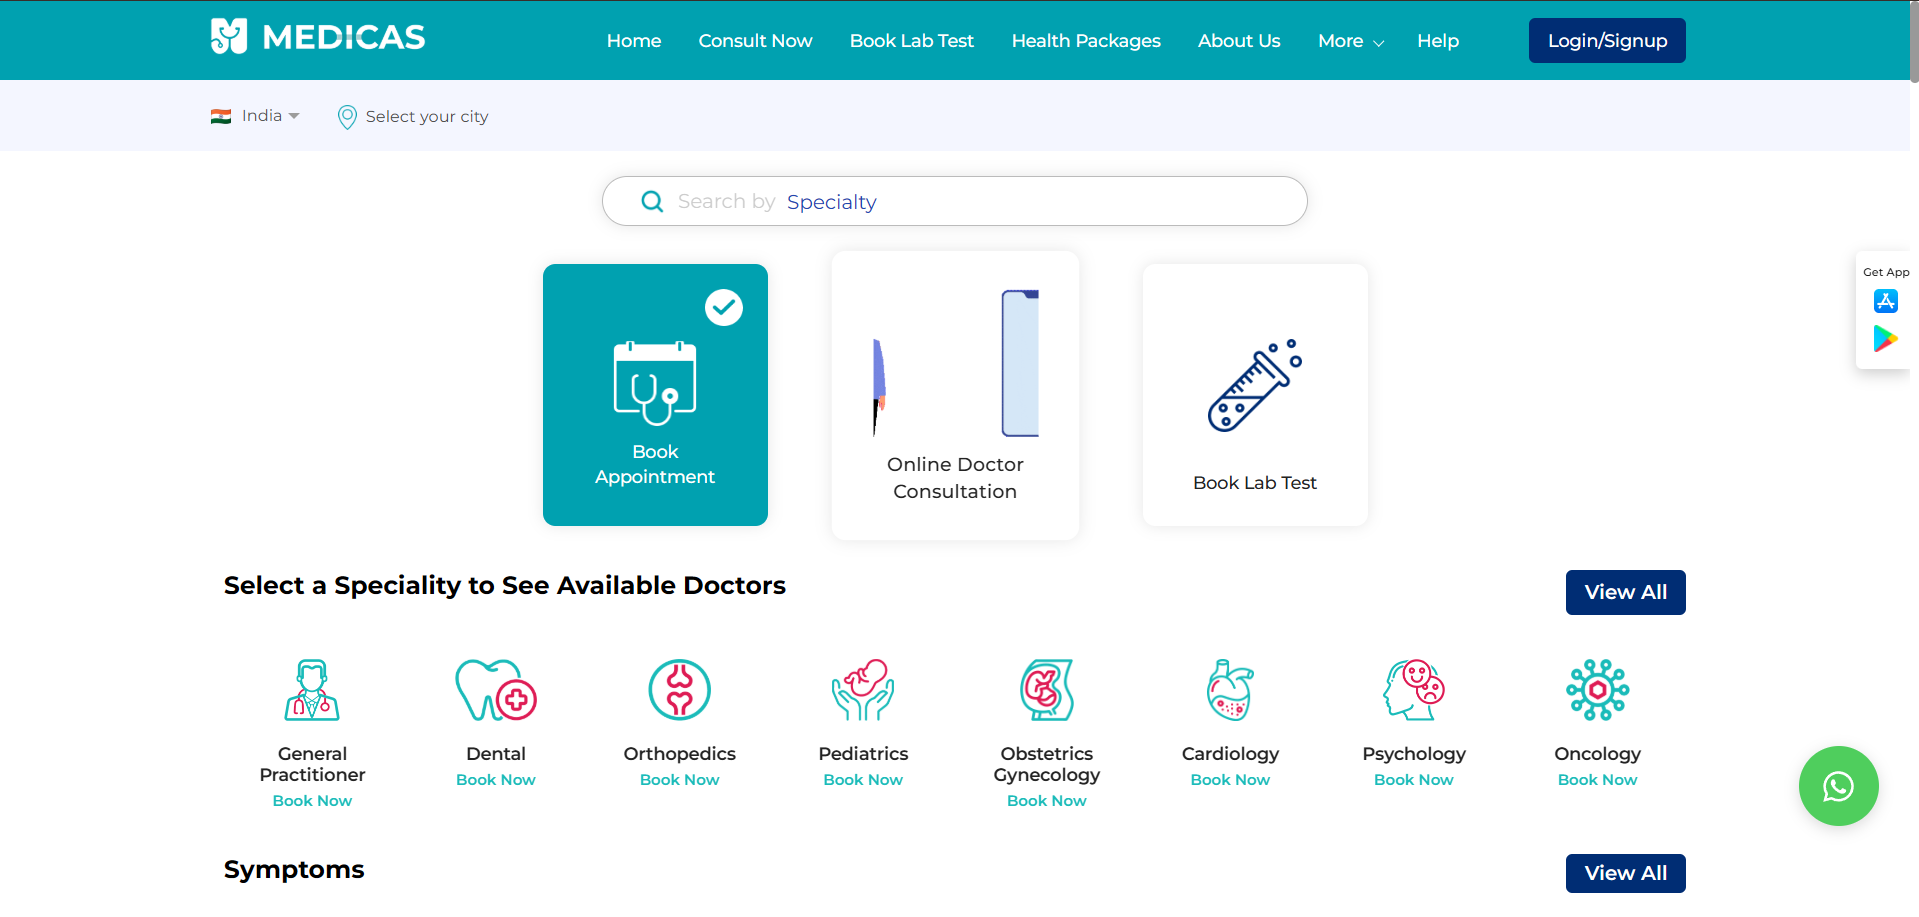This screenshot has height=917, width=1919.
Task: Select the Online Doctor Consultation card
Action: click(955, 396)
